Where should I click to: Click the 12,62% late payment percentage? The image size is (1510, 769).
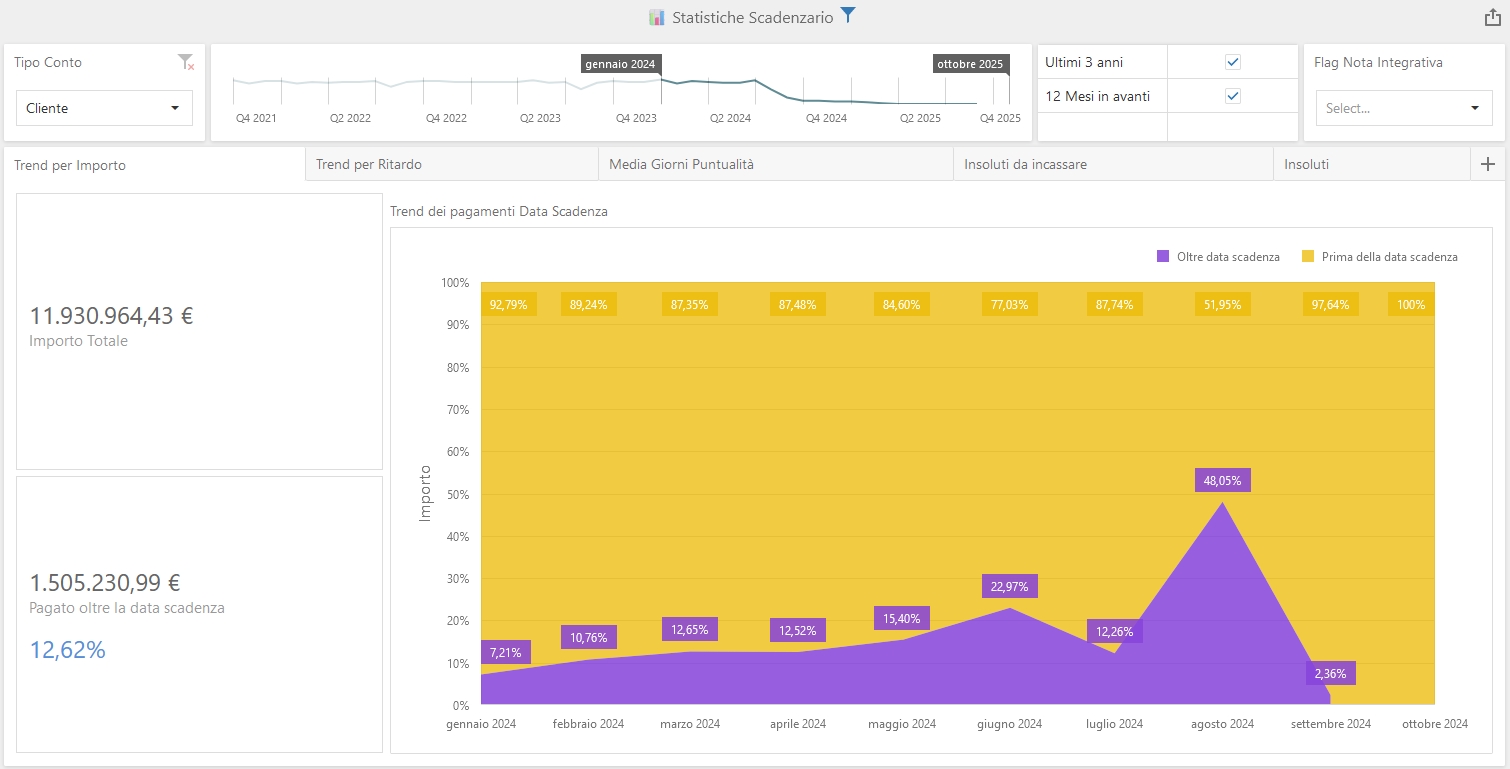(x=68, y=650)
